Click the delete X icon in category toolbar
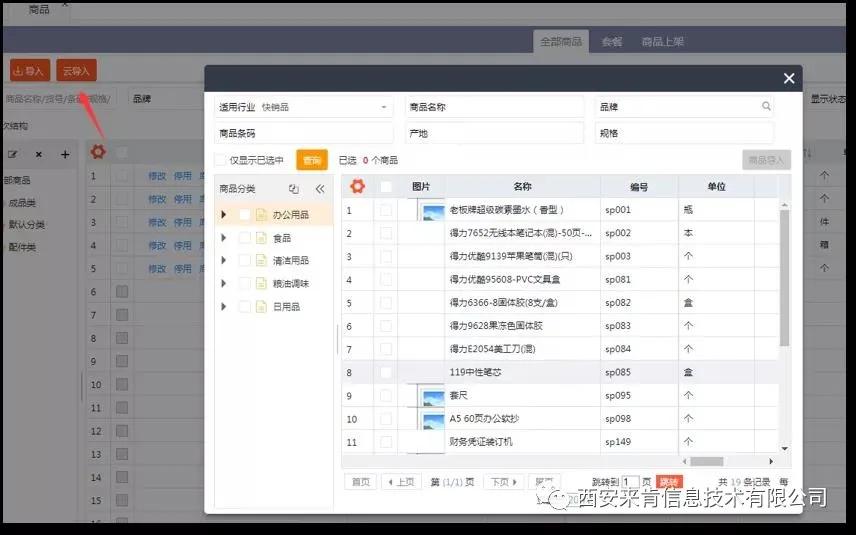The width and height of the screenshot is (856, 535). pos(39,154)
